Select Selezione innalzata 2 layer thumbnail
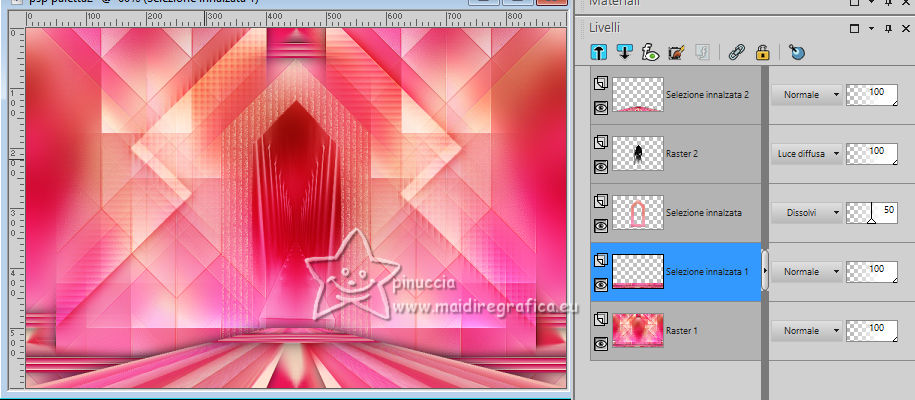 (638, 95)
